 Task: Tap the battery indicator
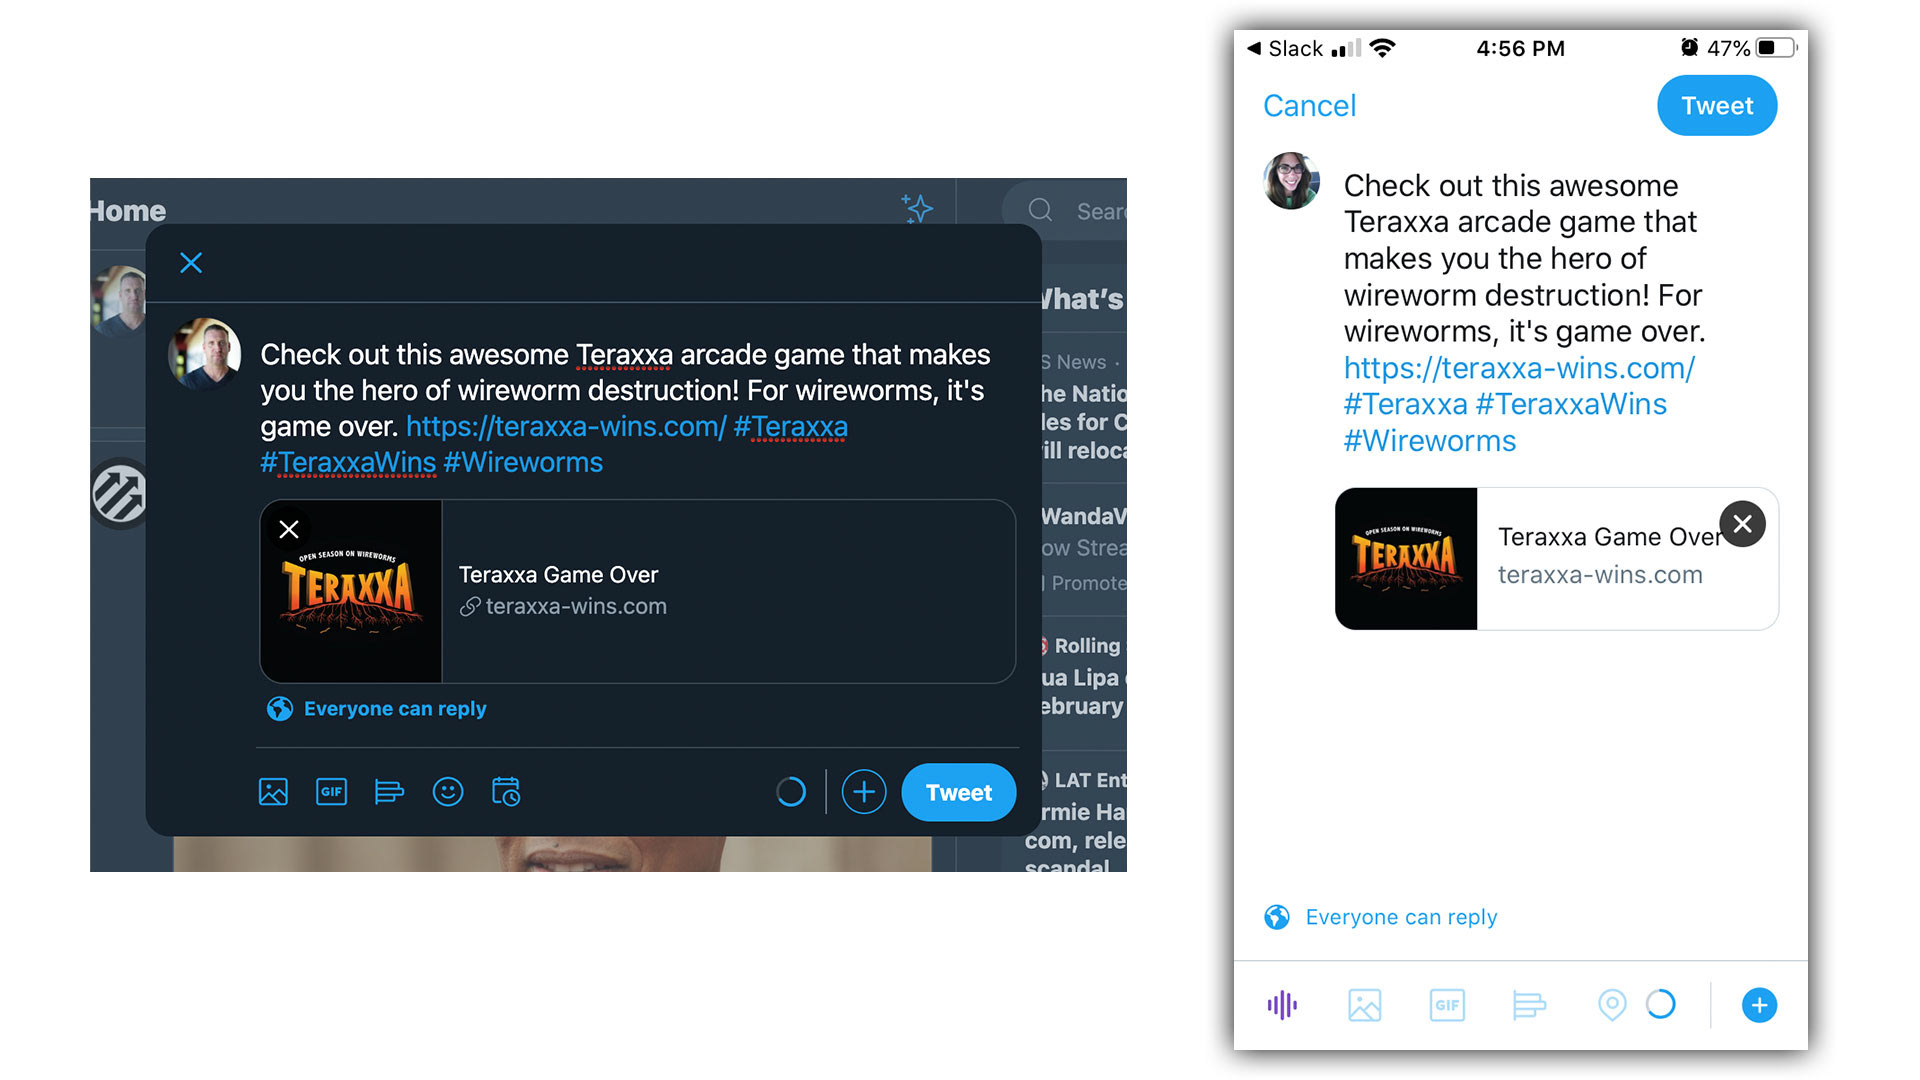coord(1776,48)
